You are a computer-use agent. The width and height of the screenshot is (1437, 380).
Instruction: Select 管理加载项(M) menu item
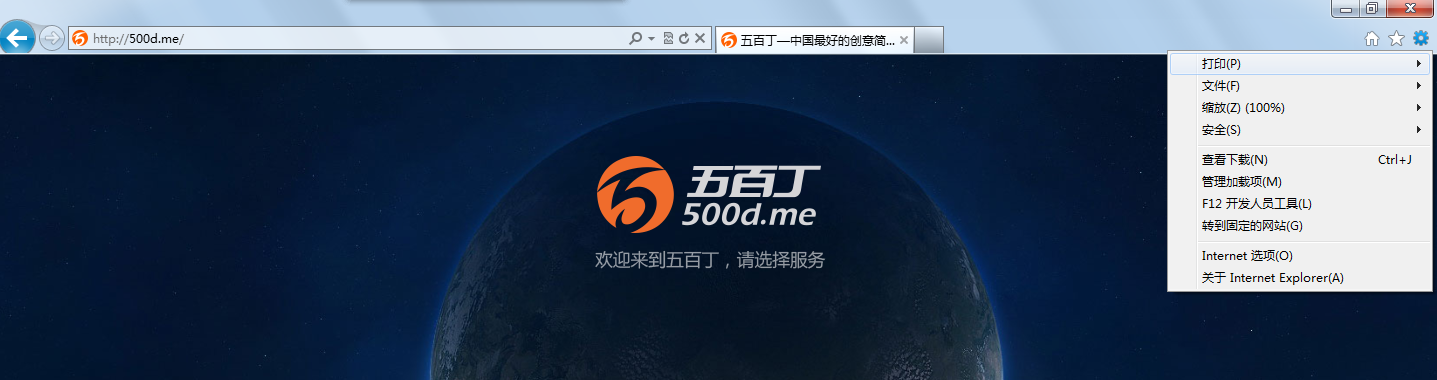[x=1299, y=182]
